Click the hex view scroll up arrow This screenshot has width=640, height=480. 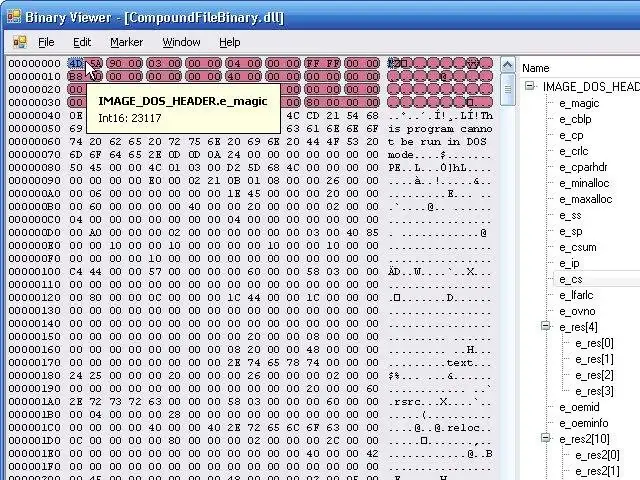pyautogui.click(x=508, y=64)
